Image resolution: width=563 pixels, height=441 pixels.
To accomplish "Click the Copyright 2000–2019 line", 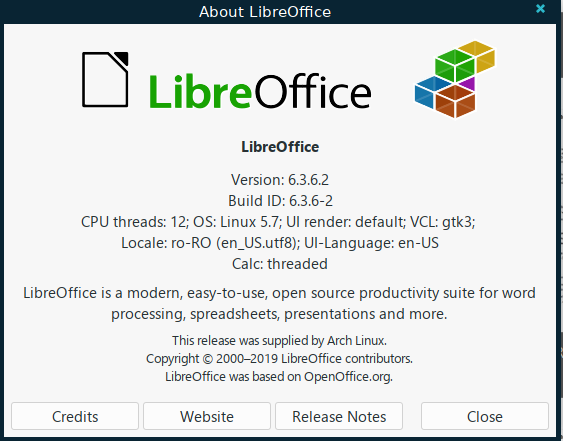I will tap(279, 358).
